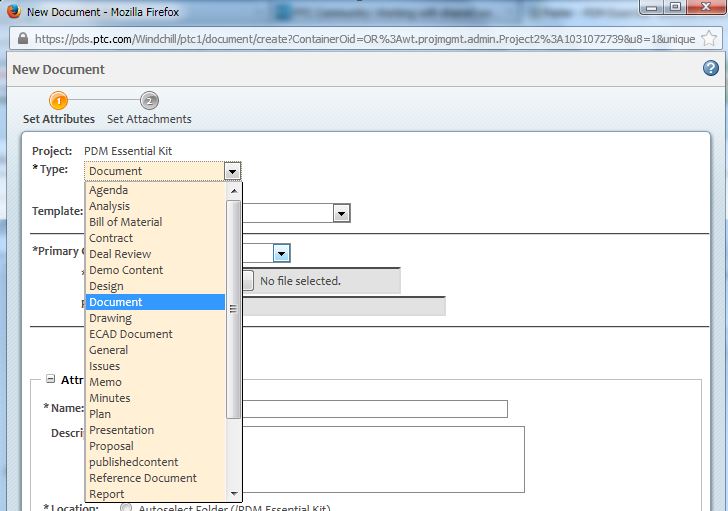Pick Demo Content in the list
Image resolution: width=728 pixels, height=511 pixels.
pyautogui.click(x=155, y=270)
